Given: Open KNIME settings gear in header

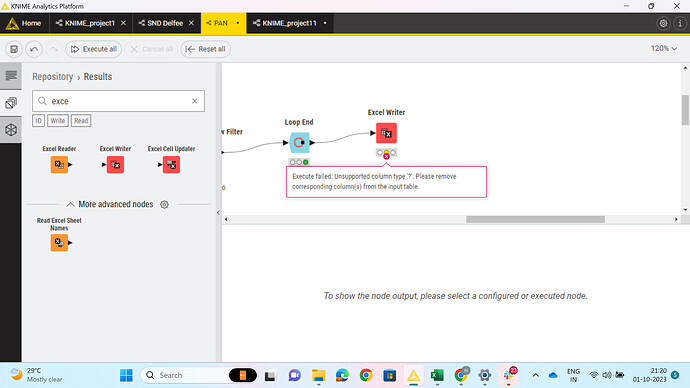Looking at the screenshot, I should tap(663, 23).
